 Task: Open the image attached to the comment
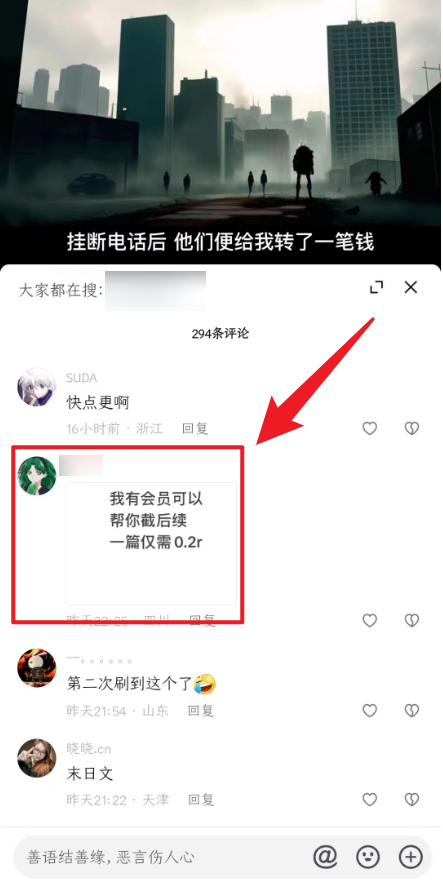click(x=151, y=543)
